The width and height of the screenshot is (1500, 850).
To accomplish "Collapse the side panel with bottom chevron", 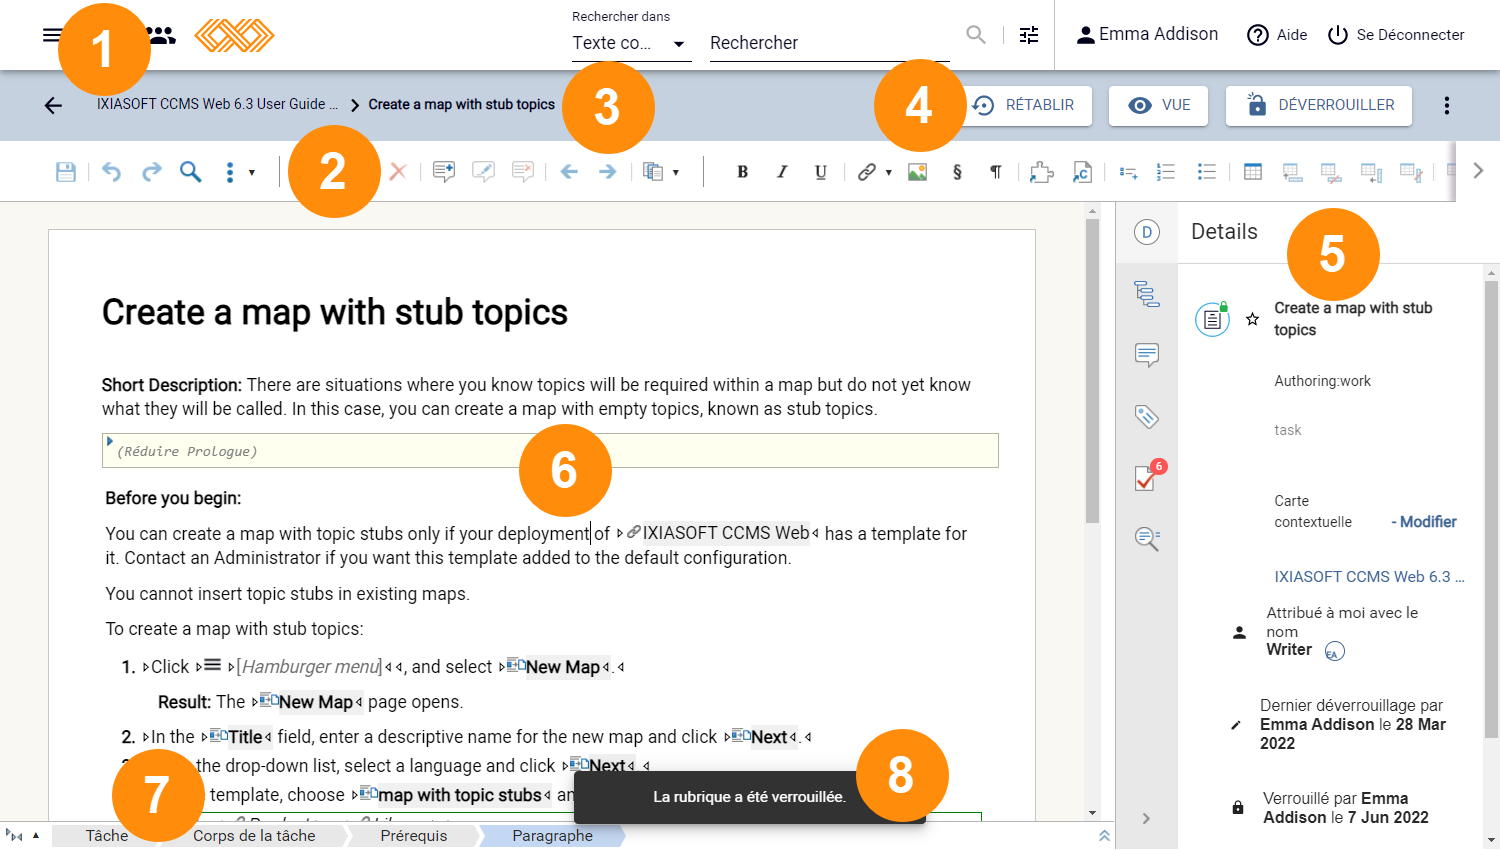I will pyautogui.click(x=1146, y=818).
